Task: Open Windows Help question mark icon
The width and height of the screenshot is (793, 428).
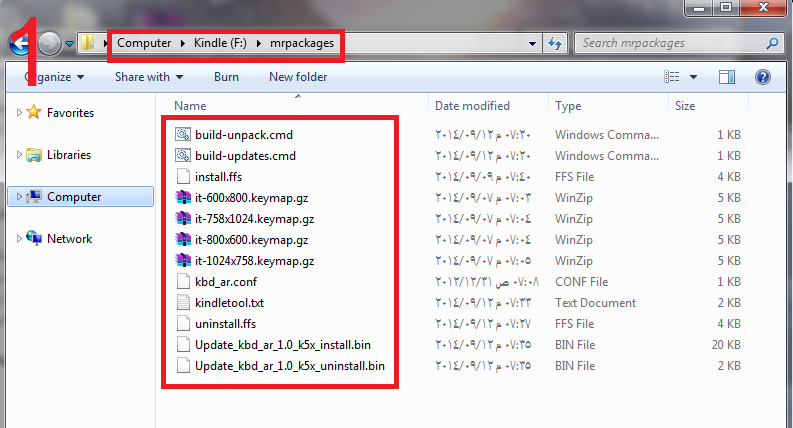Action: pyautogui.click(x=763, y=77)
